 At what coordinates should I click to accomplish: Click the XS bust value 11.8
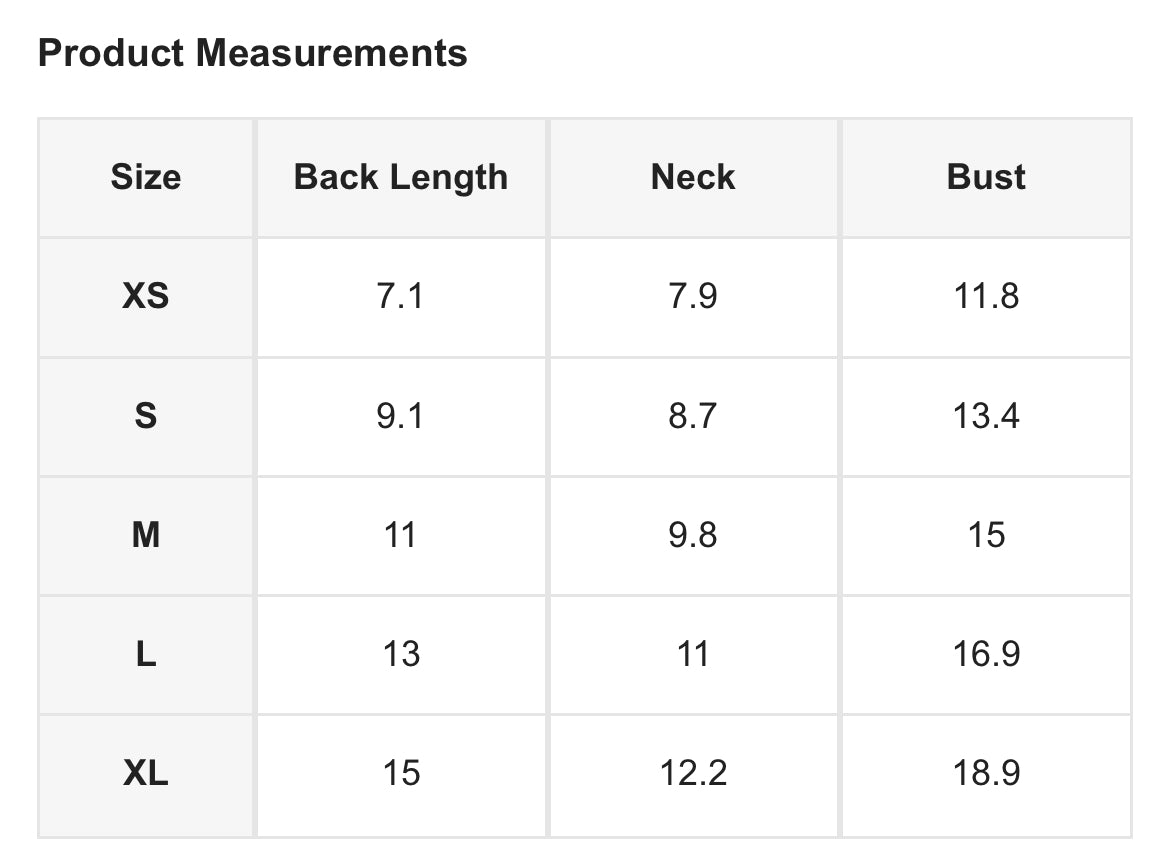pyautogui.click(x=986, y=296)
